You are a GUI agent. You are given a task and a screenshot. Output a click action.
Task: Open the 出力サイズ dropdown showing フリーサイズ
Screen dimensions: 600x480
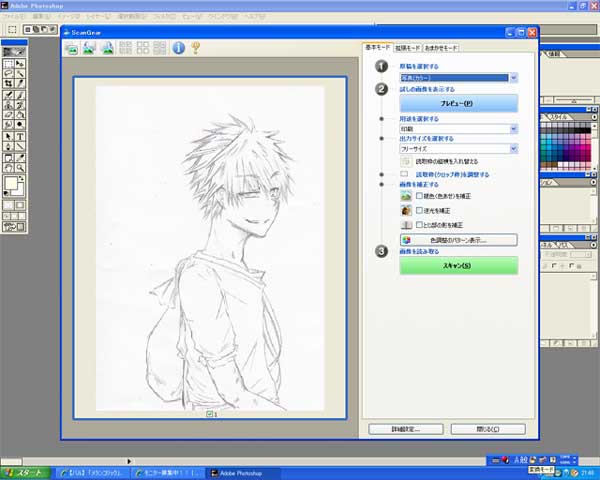point(458,149)
